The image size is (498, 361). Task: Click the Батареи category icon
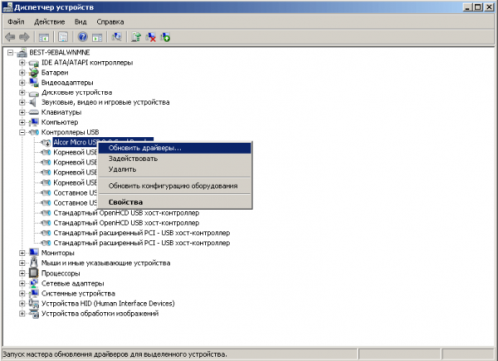[x=34, y=73]
